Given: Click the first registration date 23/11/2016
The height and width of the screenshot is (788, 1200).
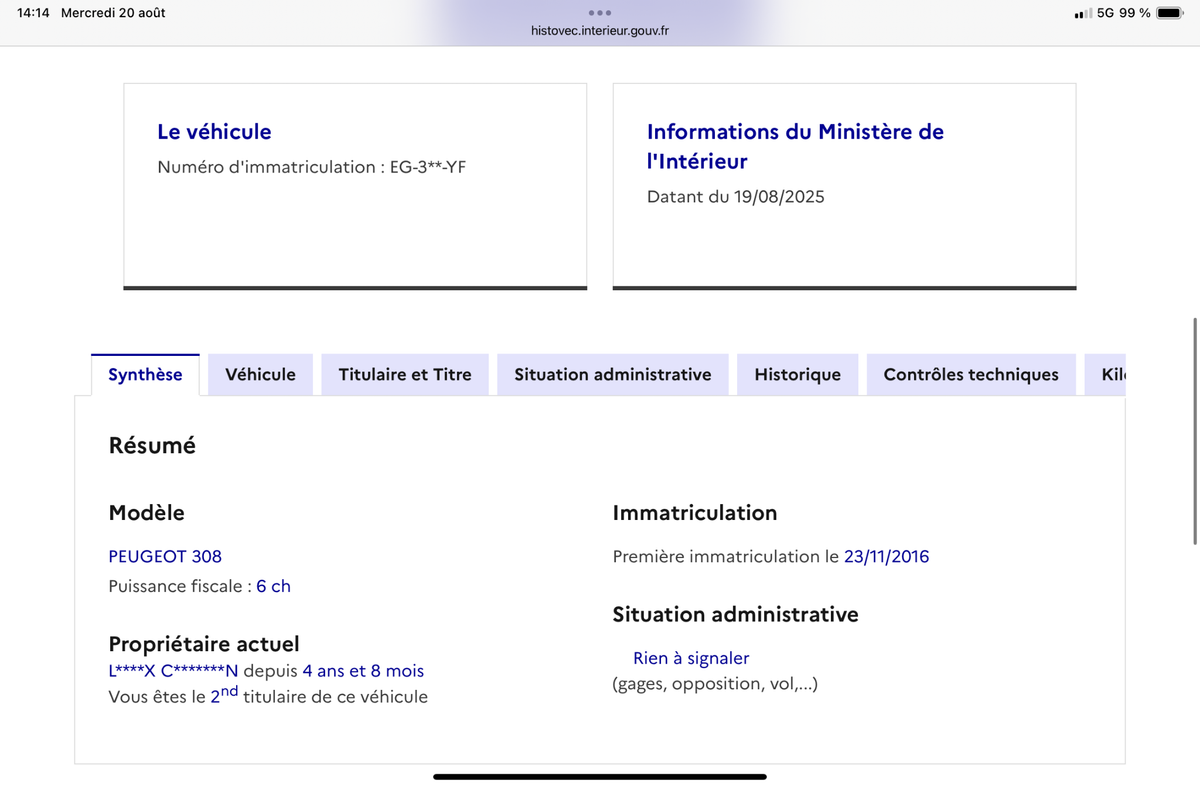Looking at the screenshot, I should point(886,556).
